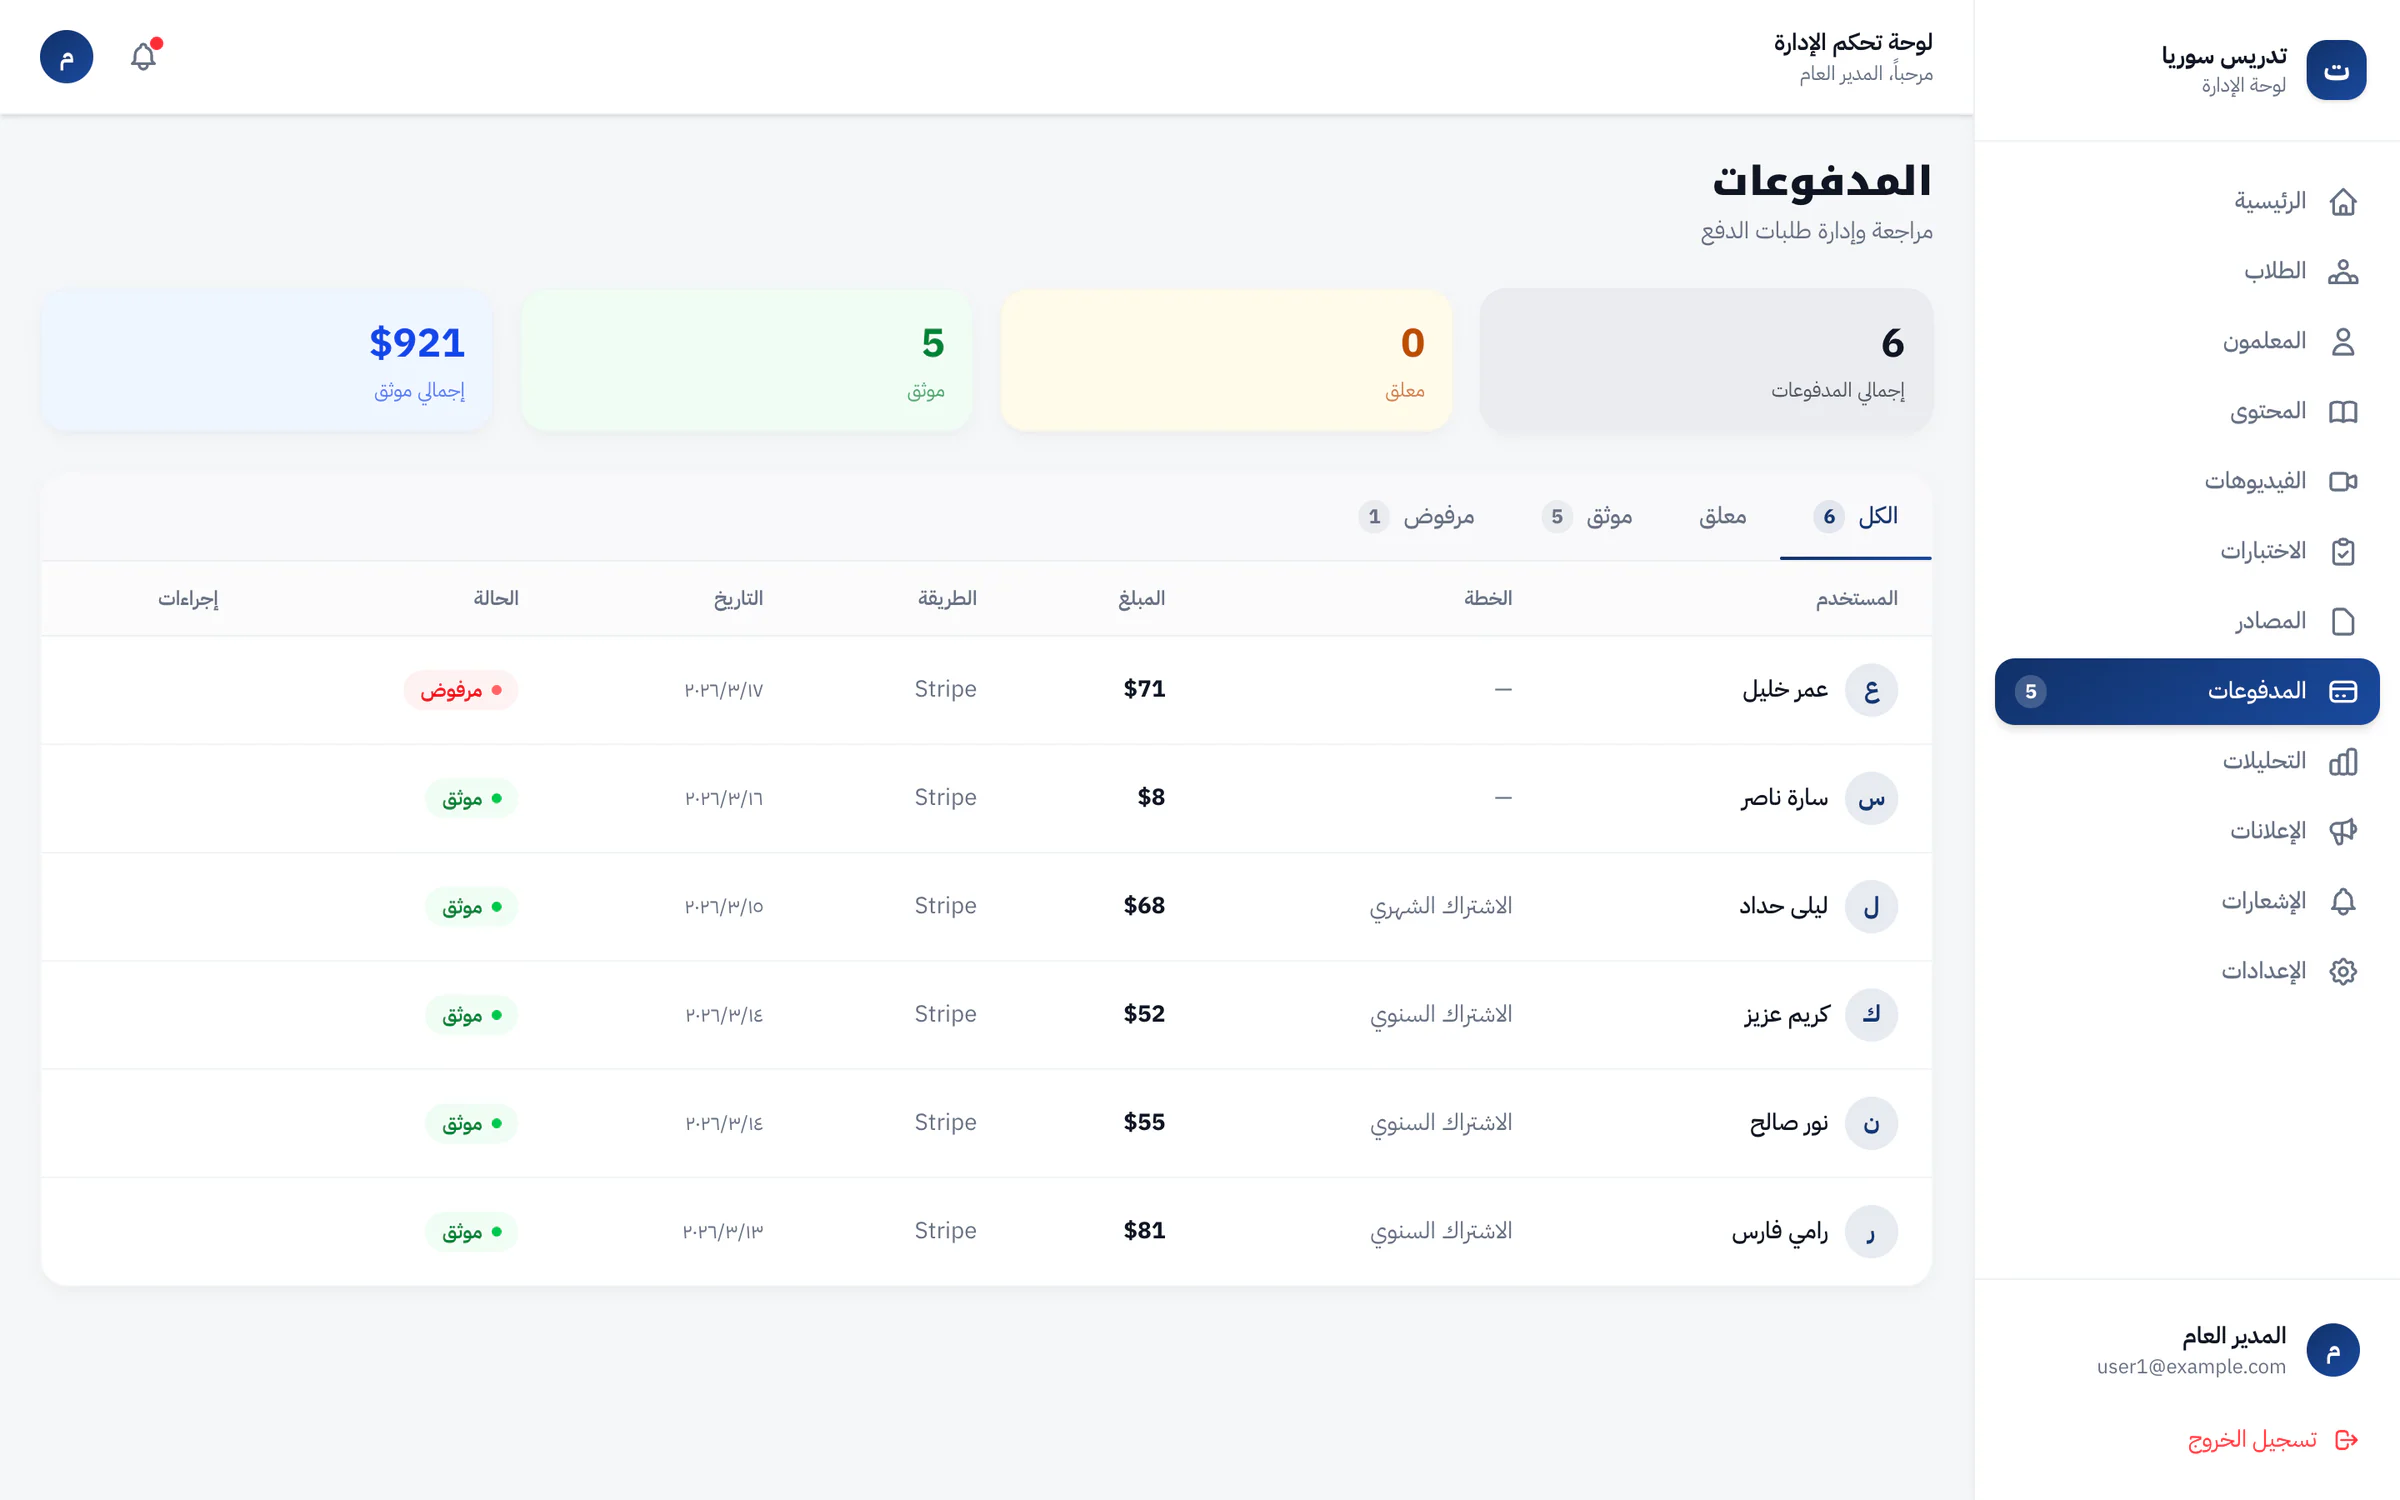This screenshot has width=2400, height=1500.
Task: Open المصادر file icon in sidebar
Action: (2343, 622)
